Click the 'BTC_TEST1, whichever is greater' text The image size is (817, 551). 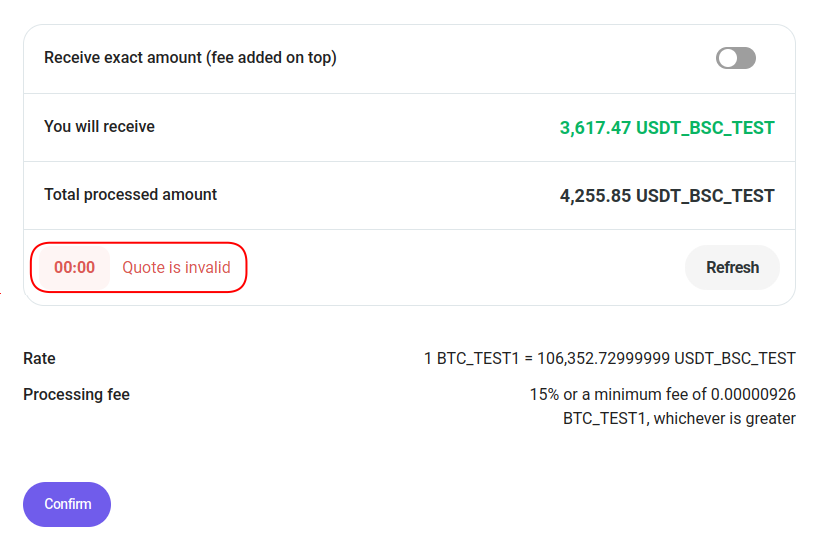tap(679, 418)
